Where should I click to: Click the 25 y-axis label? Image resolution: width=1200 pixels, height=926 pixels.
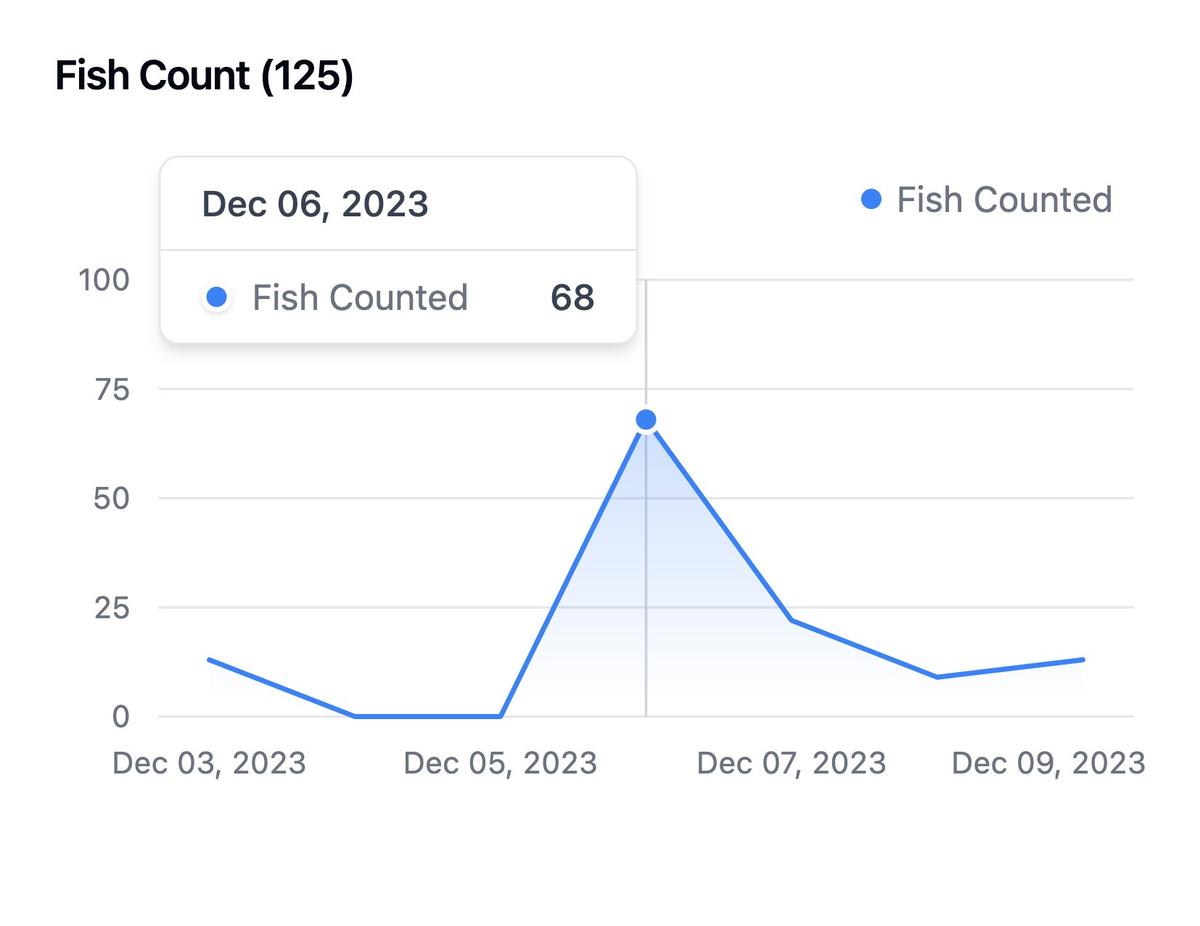(x=112, y=607)
